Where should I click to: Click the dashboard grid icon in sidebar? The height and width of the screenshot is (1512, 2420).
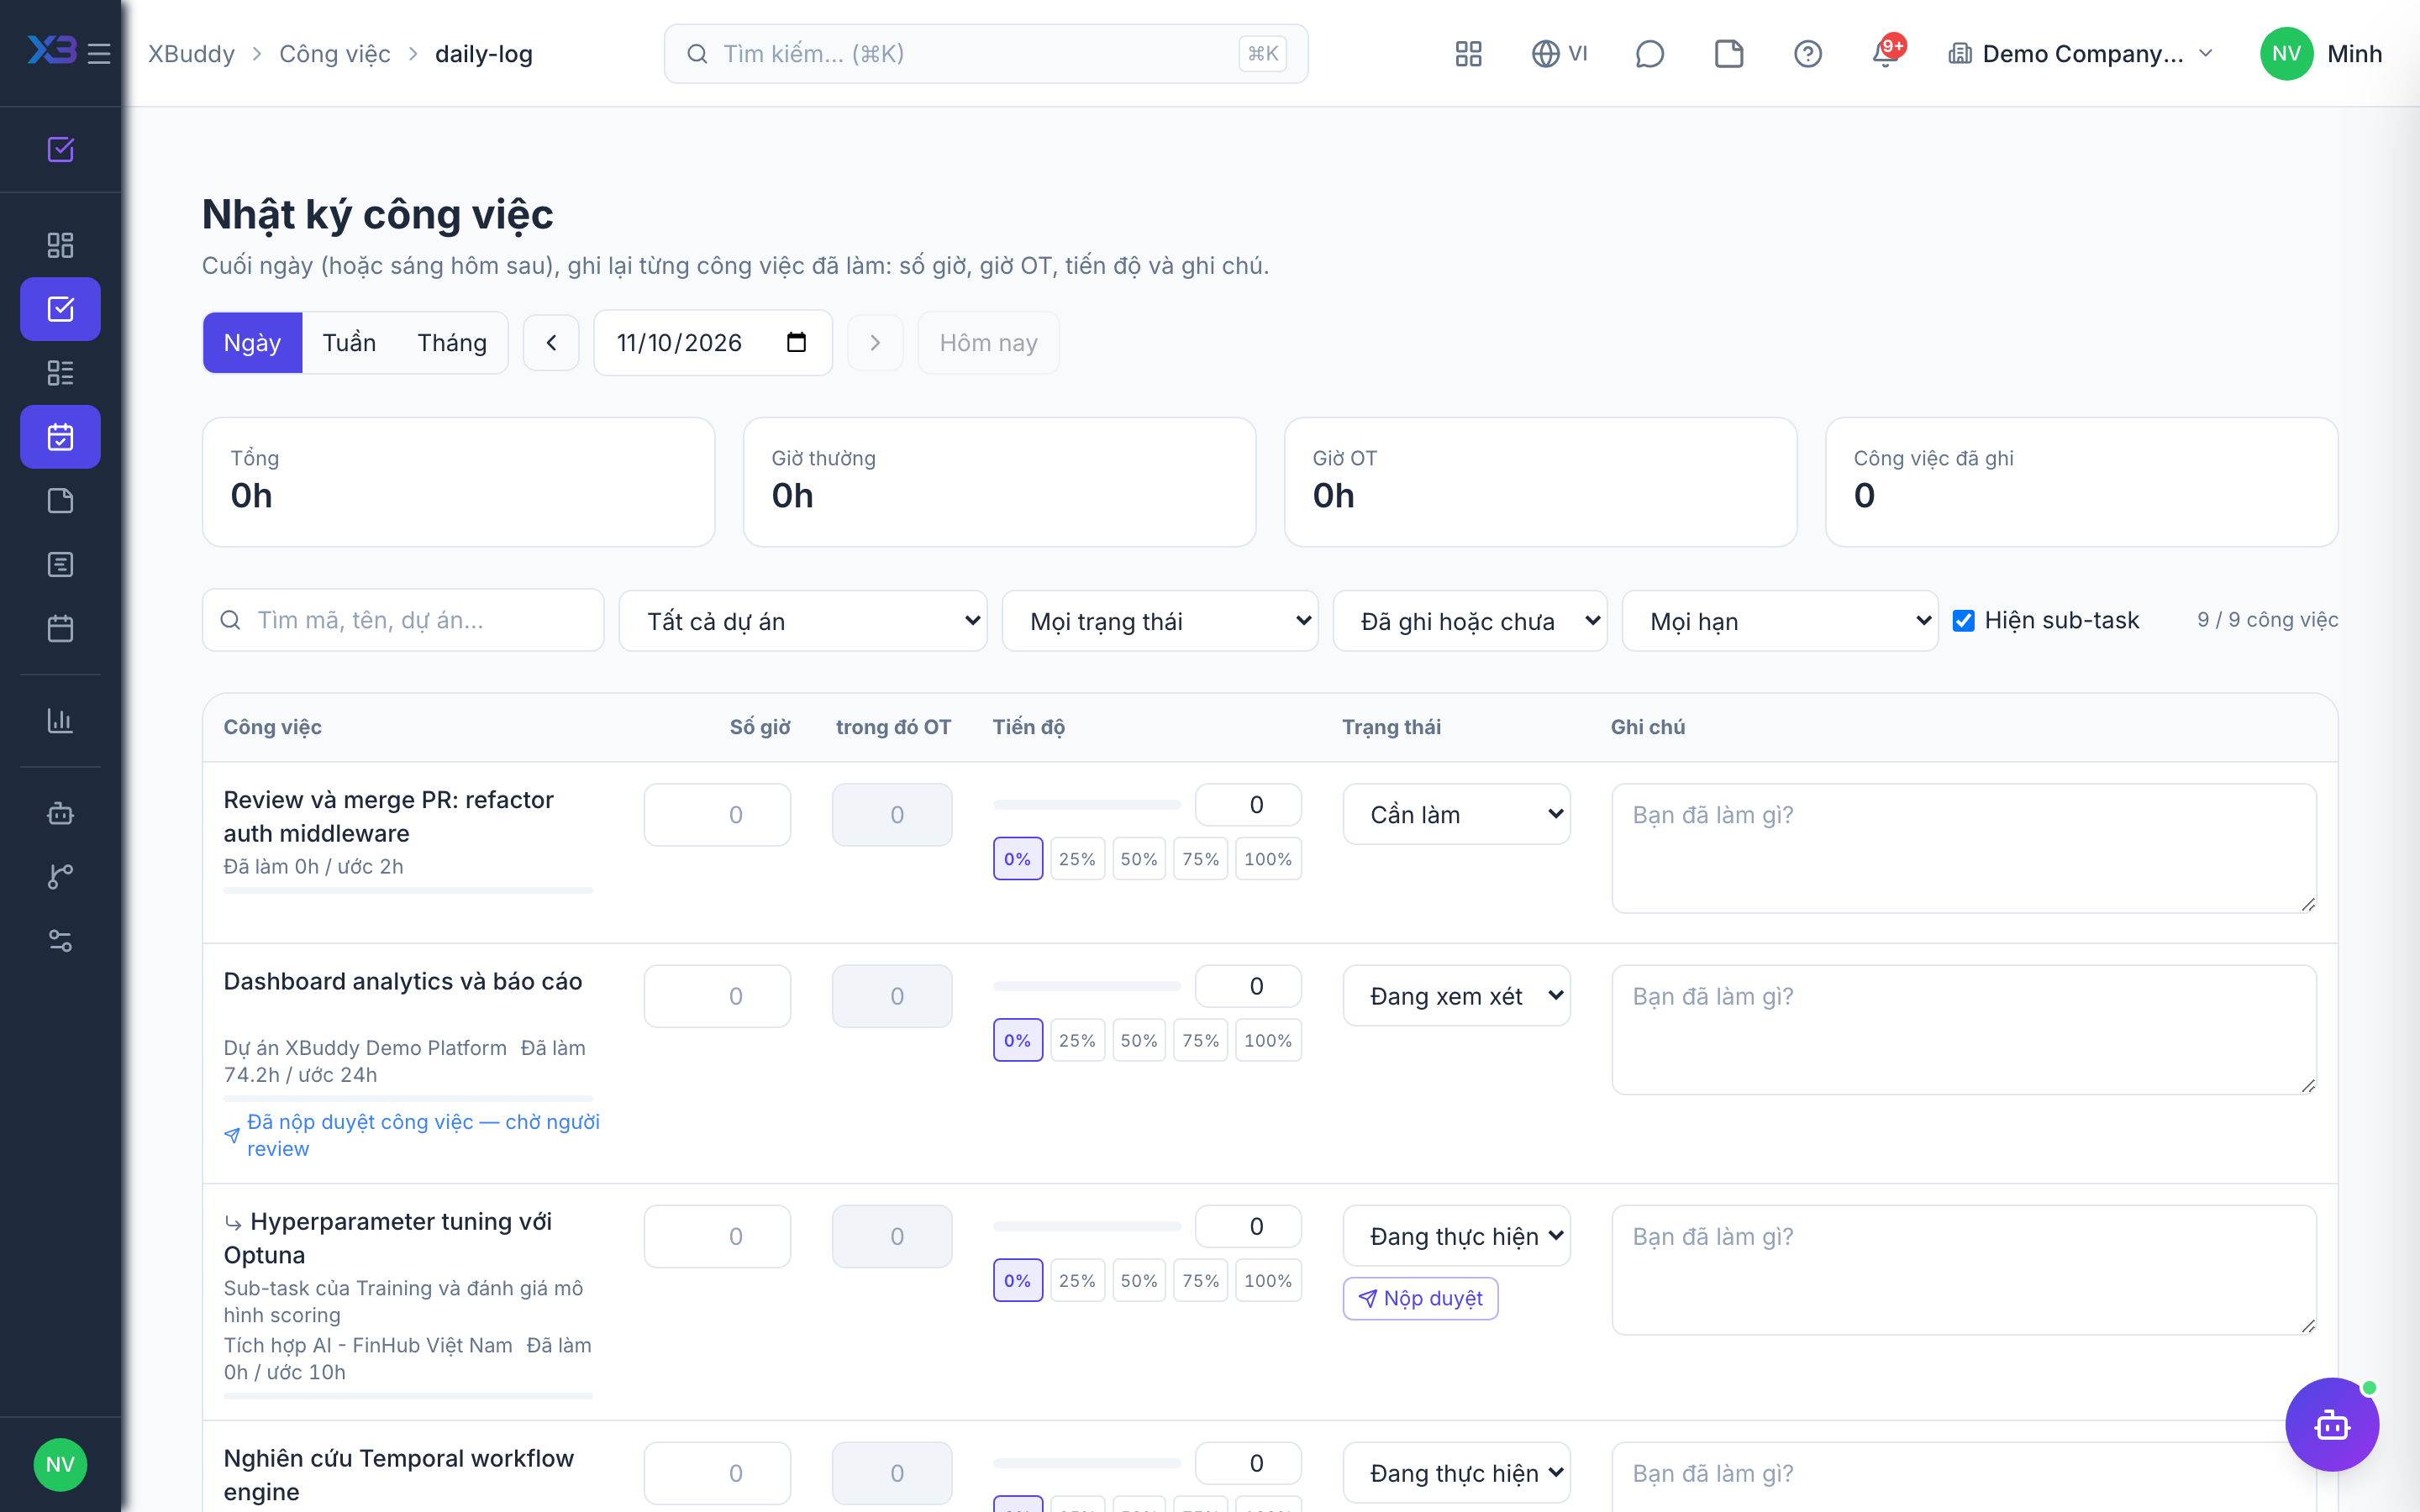[60, 245]
